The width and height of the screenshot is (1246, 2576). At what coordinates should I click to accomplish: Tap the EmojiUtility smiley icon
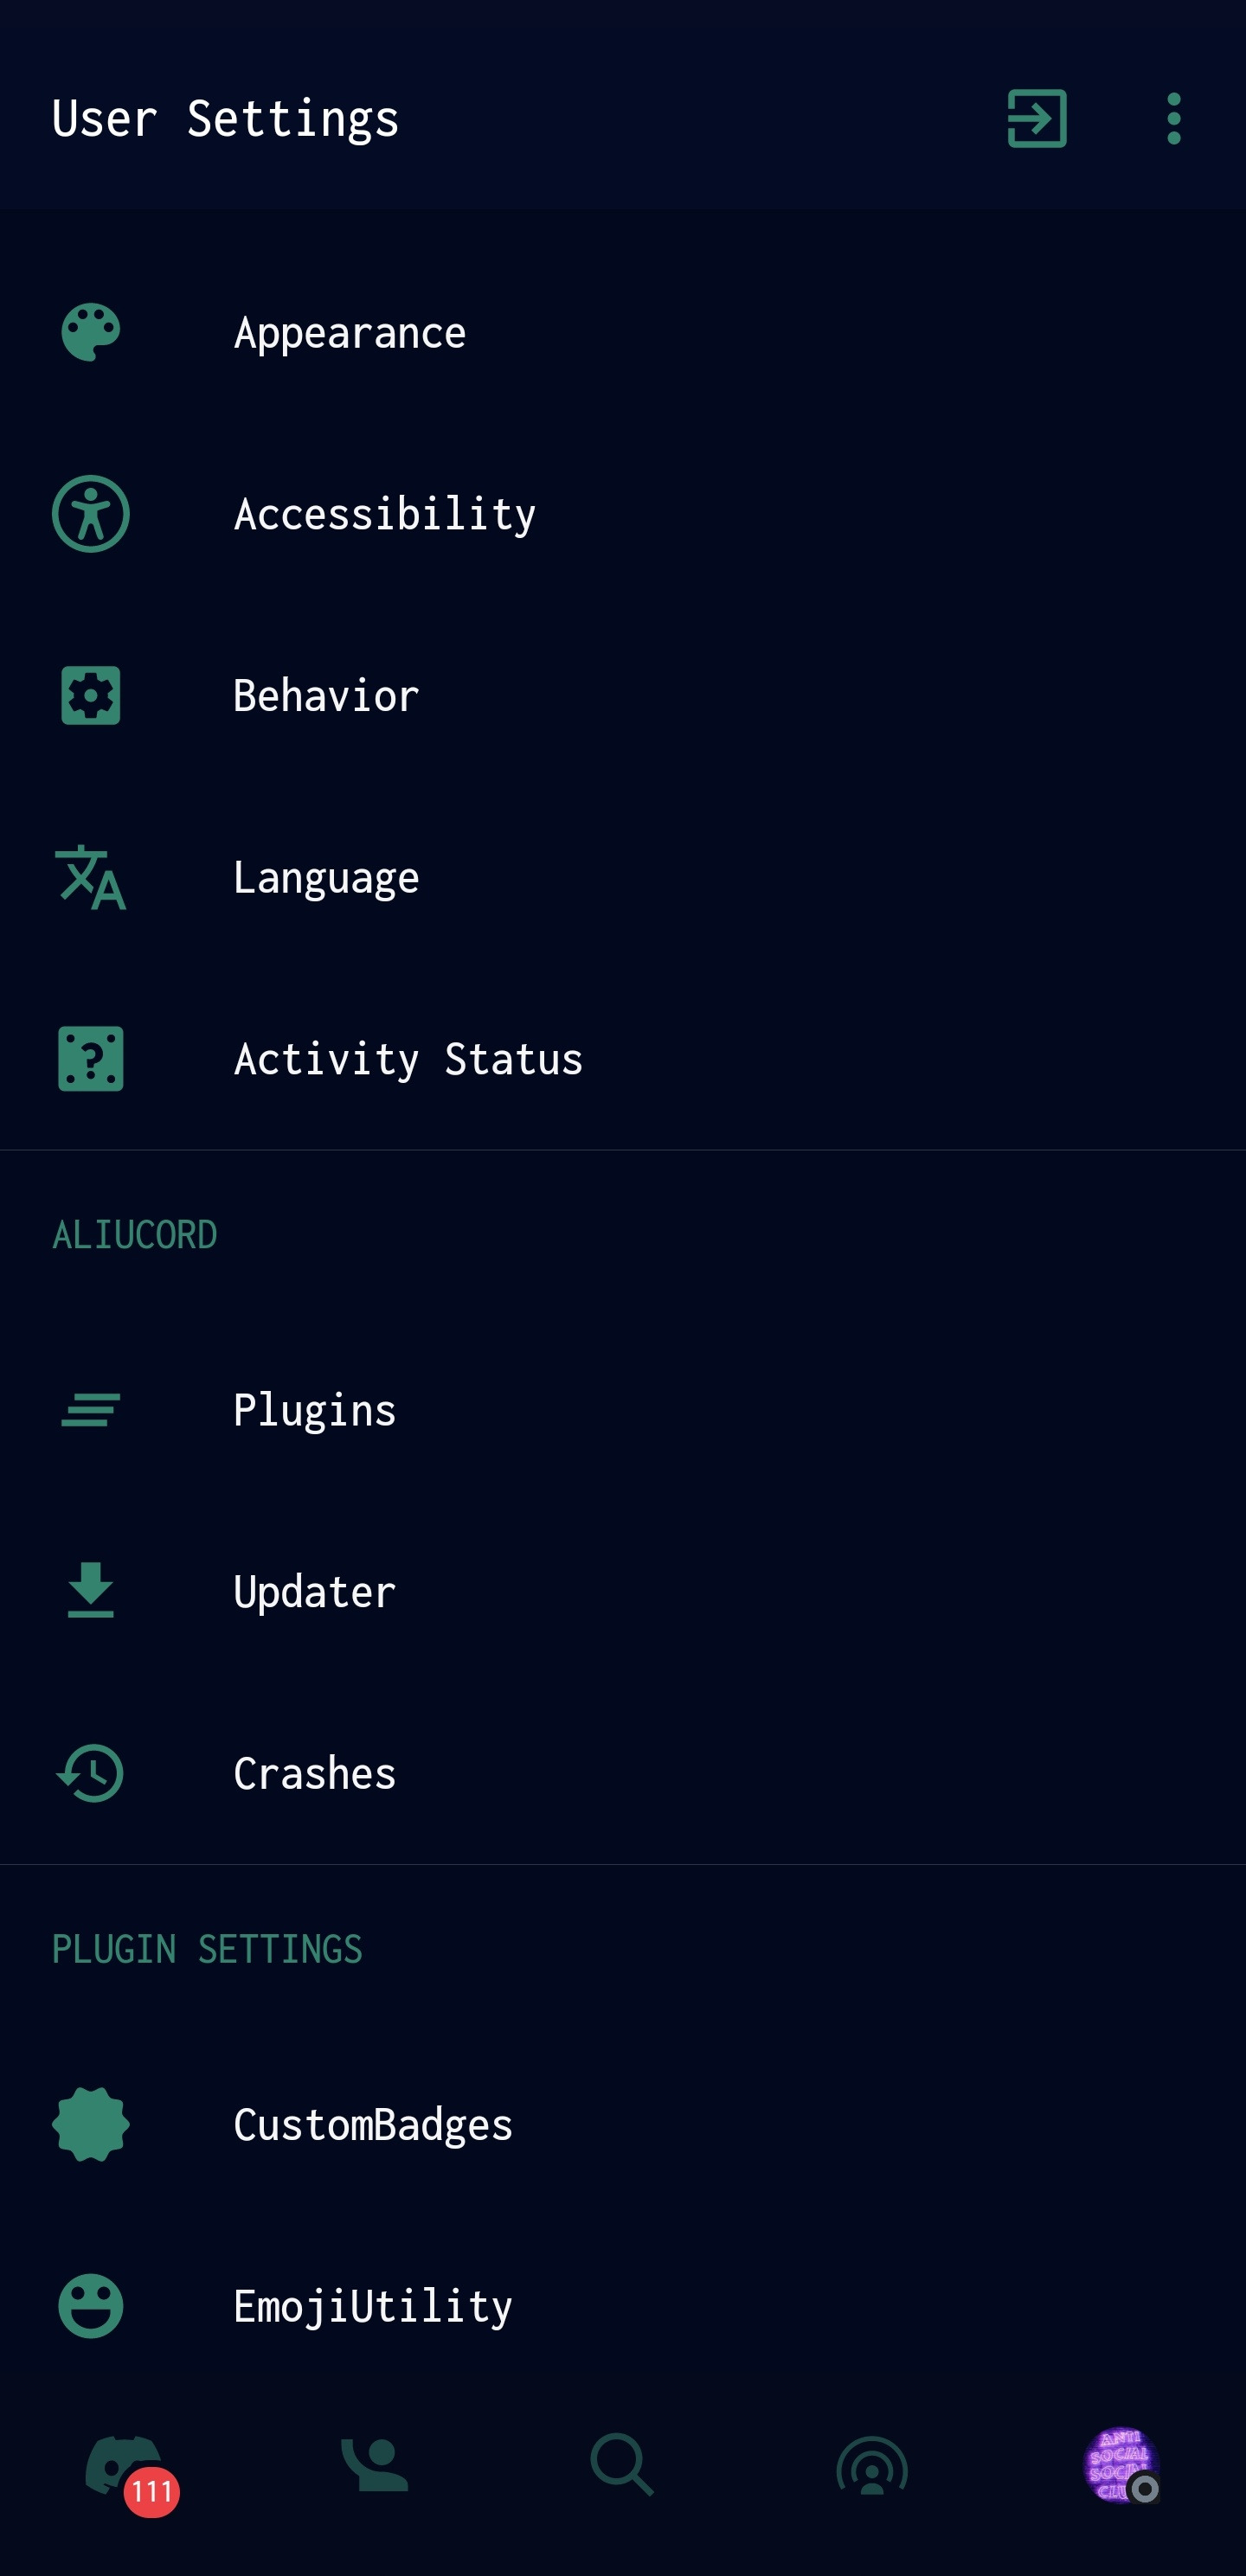tap(91, 2306)
